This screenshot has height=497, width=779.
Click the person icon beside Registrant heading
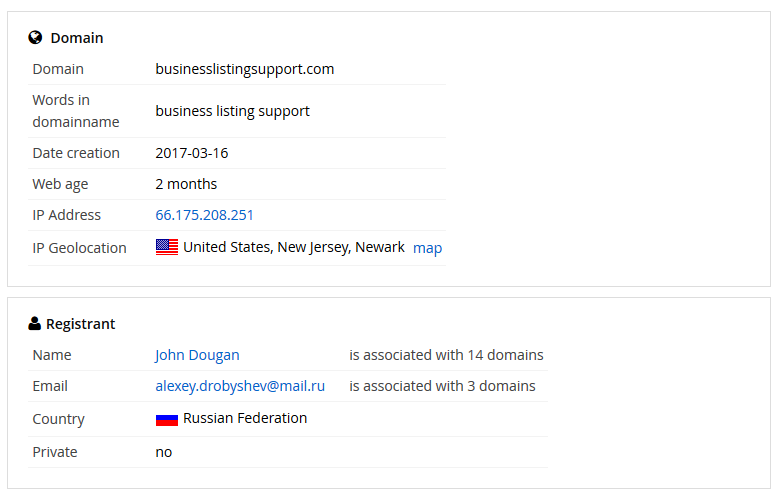pyautogui.click(x=34, y=324)
